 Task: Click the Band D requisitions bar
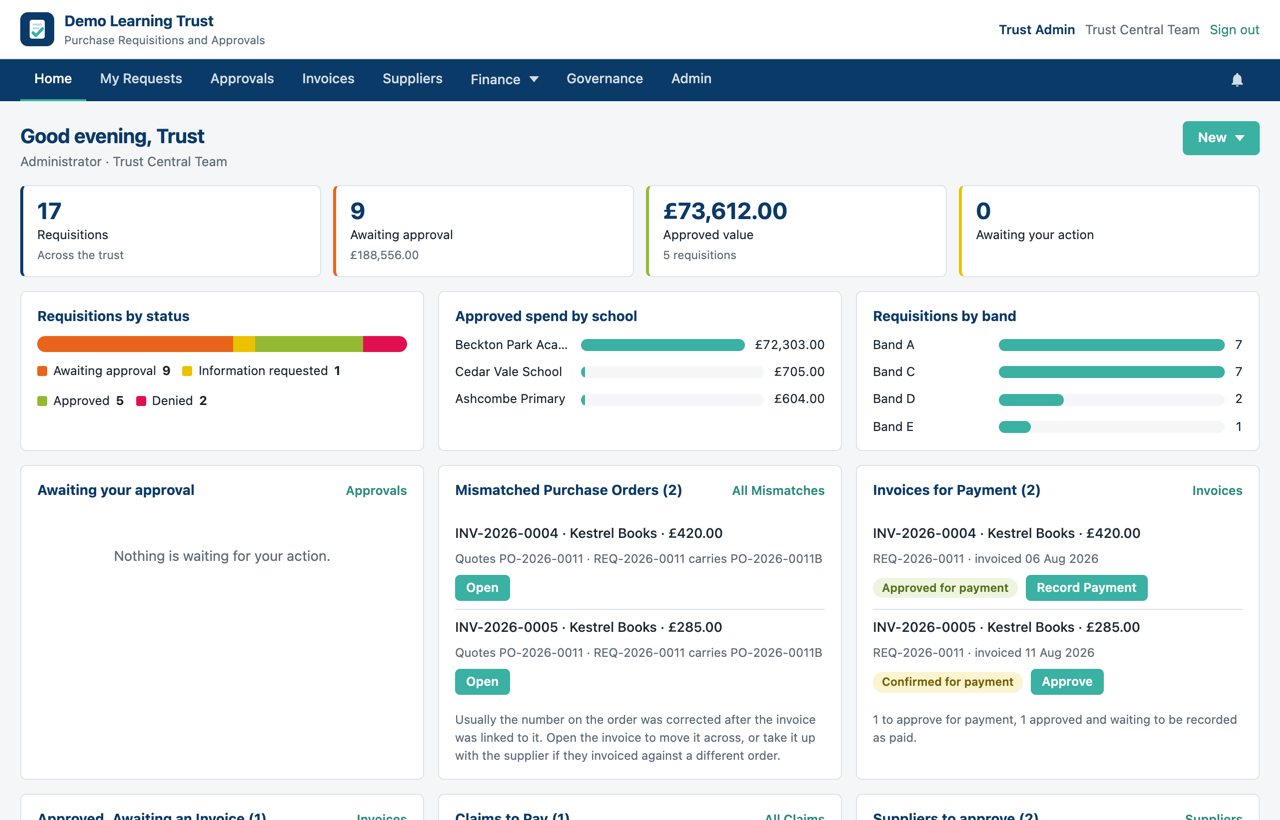coord(1031,399)
